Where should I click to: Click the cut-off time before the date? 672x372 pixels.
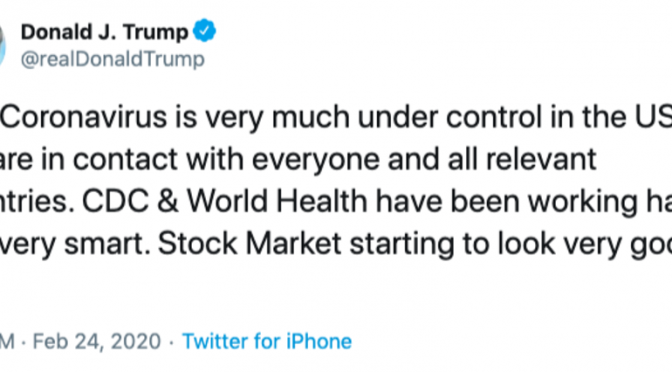[7, 342]
